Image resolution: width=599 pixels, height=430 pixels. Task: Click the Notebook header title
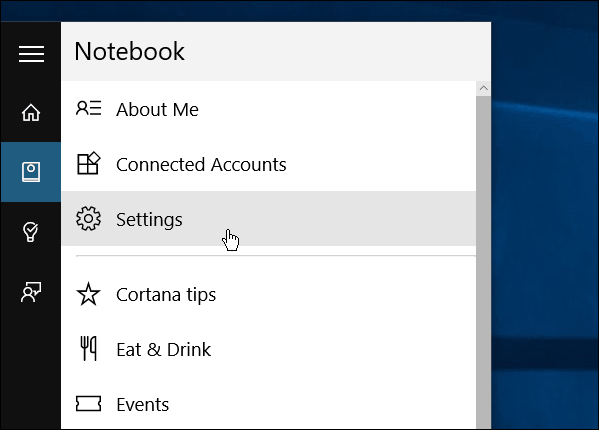130,51
